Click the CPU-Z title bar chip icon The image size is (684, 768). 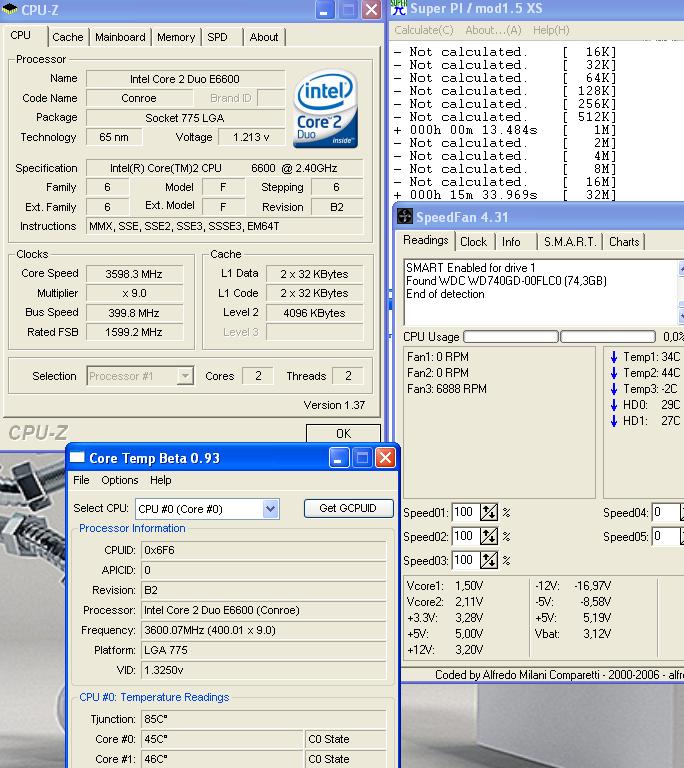[x=10, y=9]
